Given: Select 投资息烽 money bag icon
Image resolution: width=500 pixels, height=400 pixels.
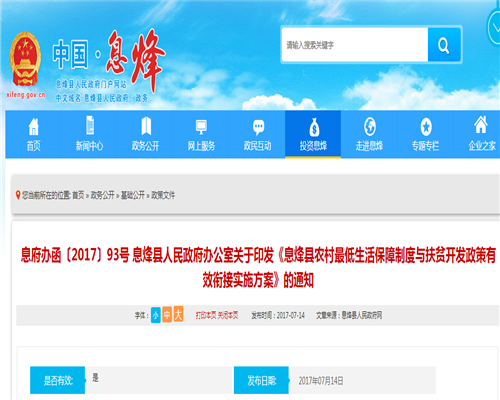Looking at the screenshot, I should click(x=314, y=127).
